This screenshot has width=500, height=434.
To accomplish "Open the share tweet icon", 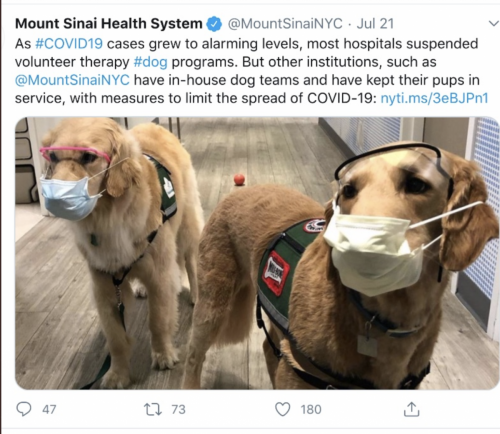I will (411, 409).
